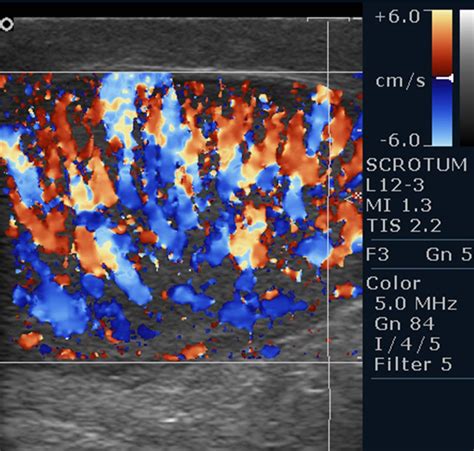
Task: Click the Color mode heading
Action: pos(393,284)
